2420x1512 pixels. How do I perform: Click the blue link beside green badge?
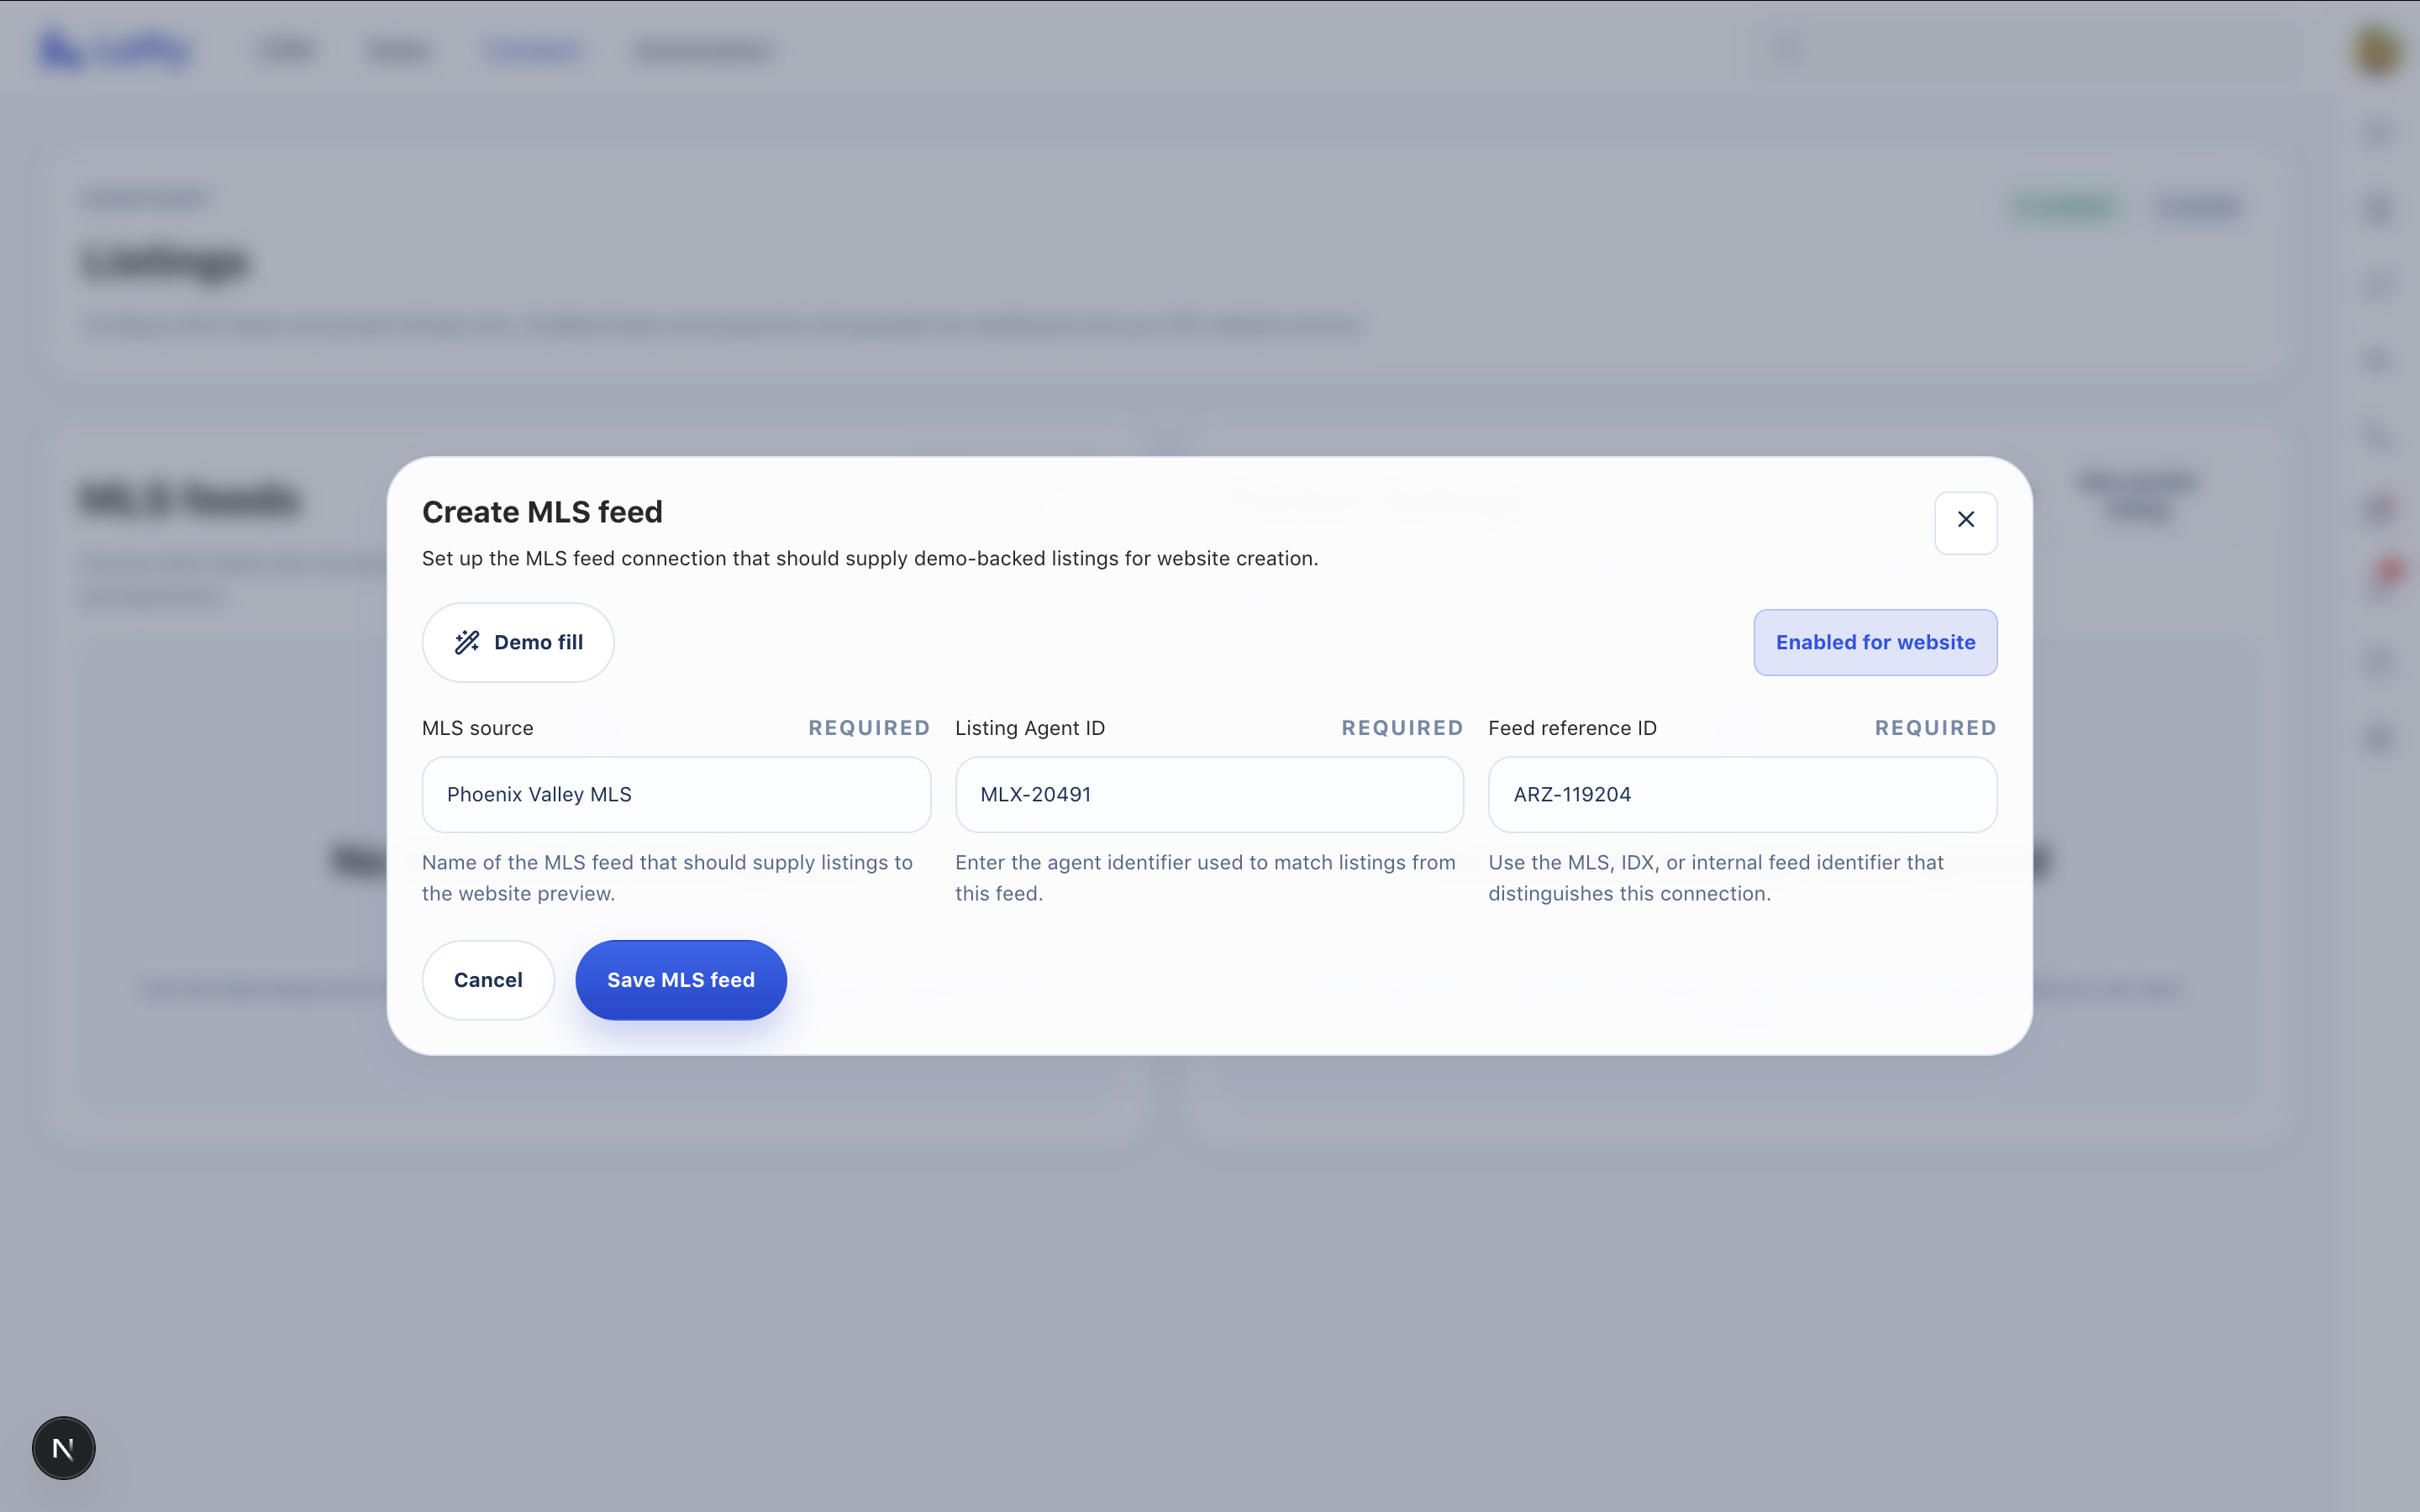click(x=2197, y=206)
